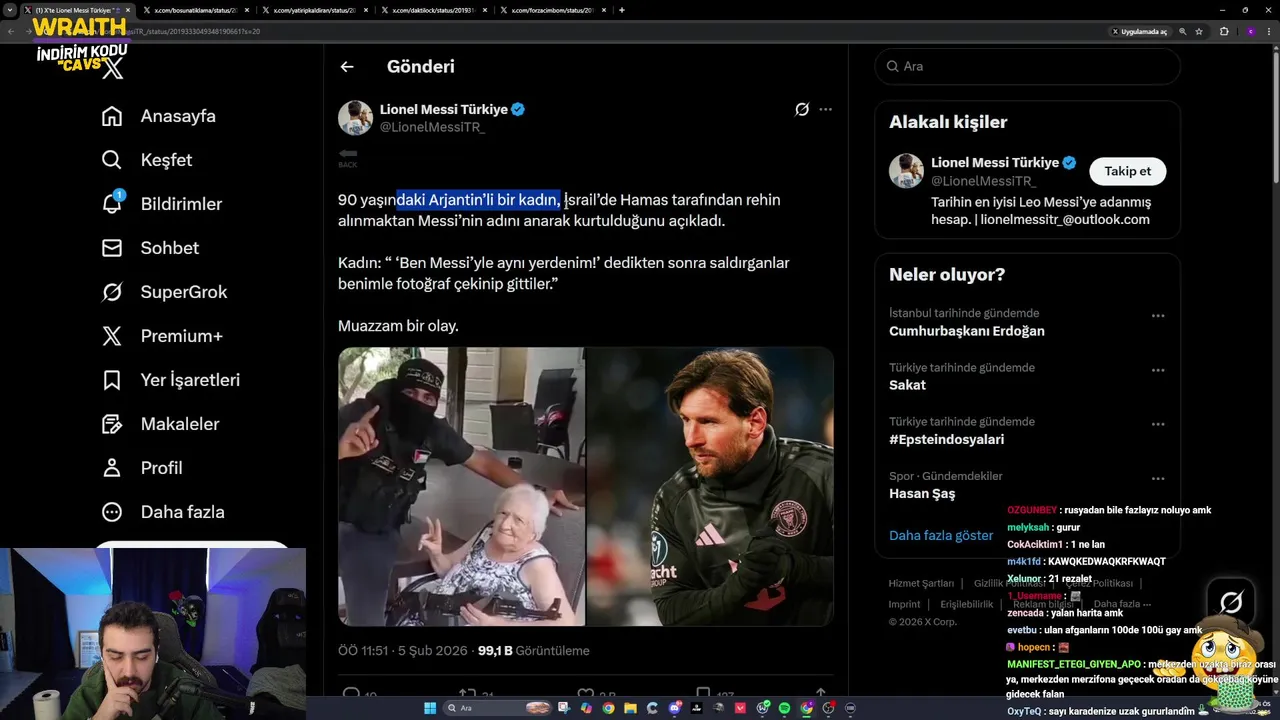Screen dimensions: 1280x720
Task: Click Hizmet Şartları footer link
Action: tap(921, 583)
